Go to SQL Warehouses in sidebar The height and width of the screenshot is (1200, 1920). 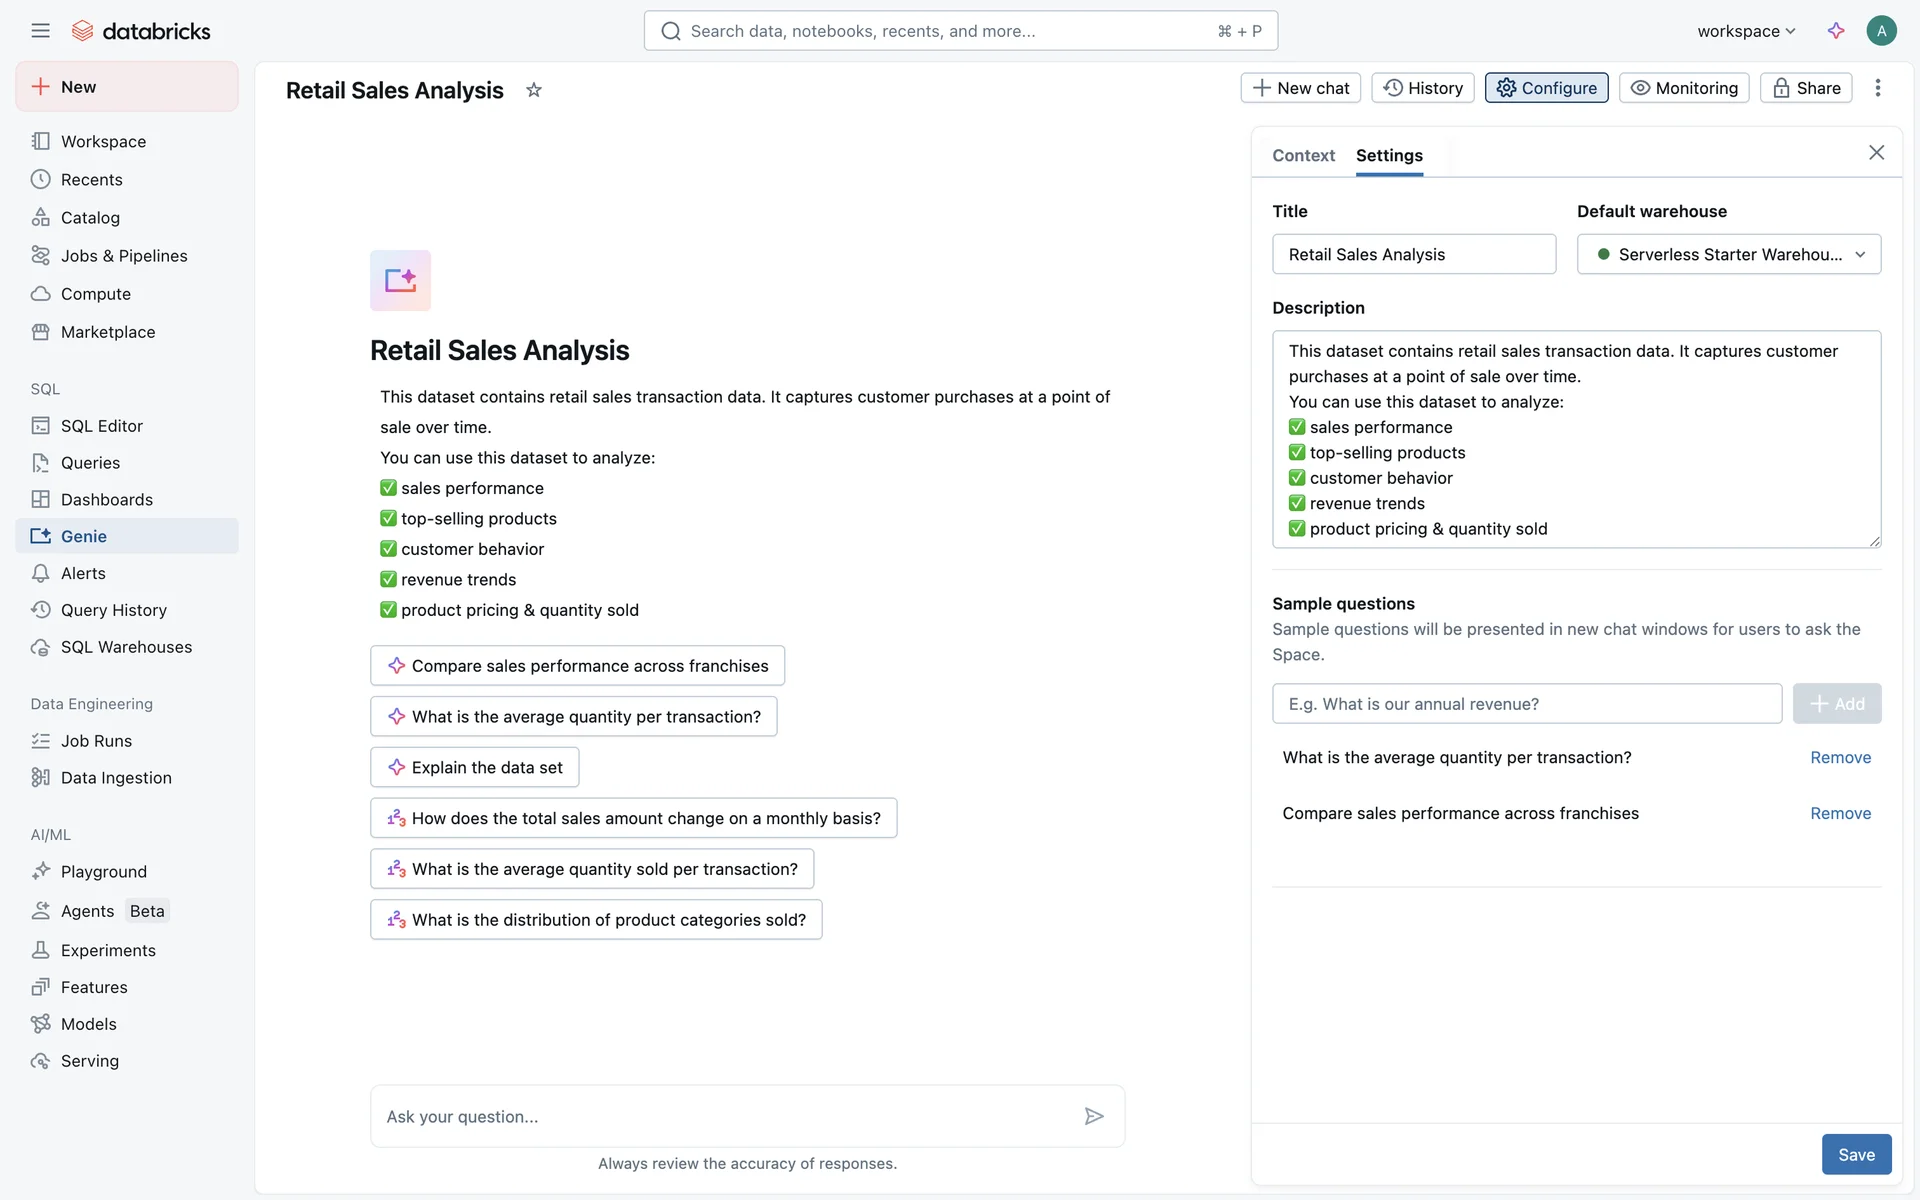[126, 647]
